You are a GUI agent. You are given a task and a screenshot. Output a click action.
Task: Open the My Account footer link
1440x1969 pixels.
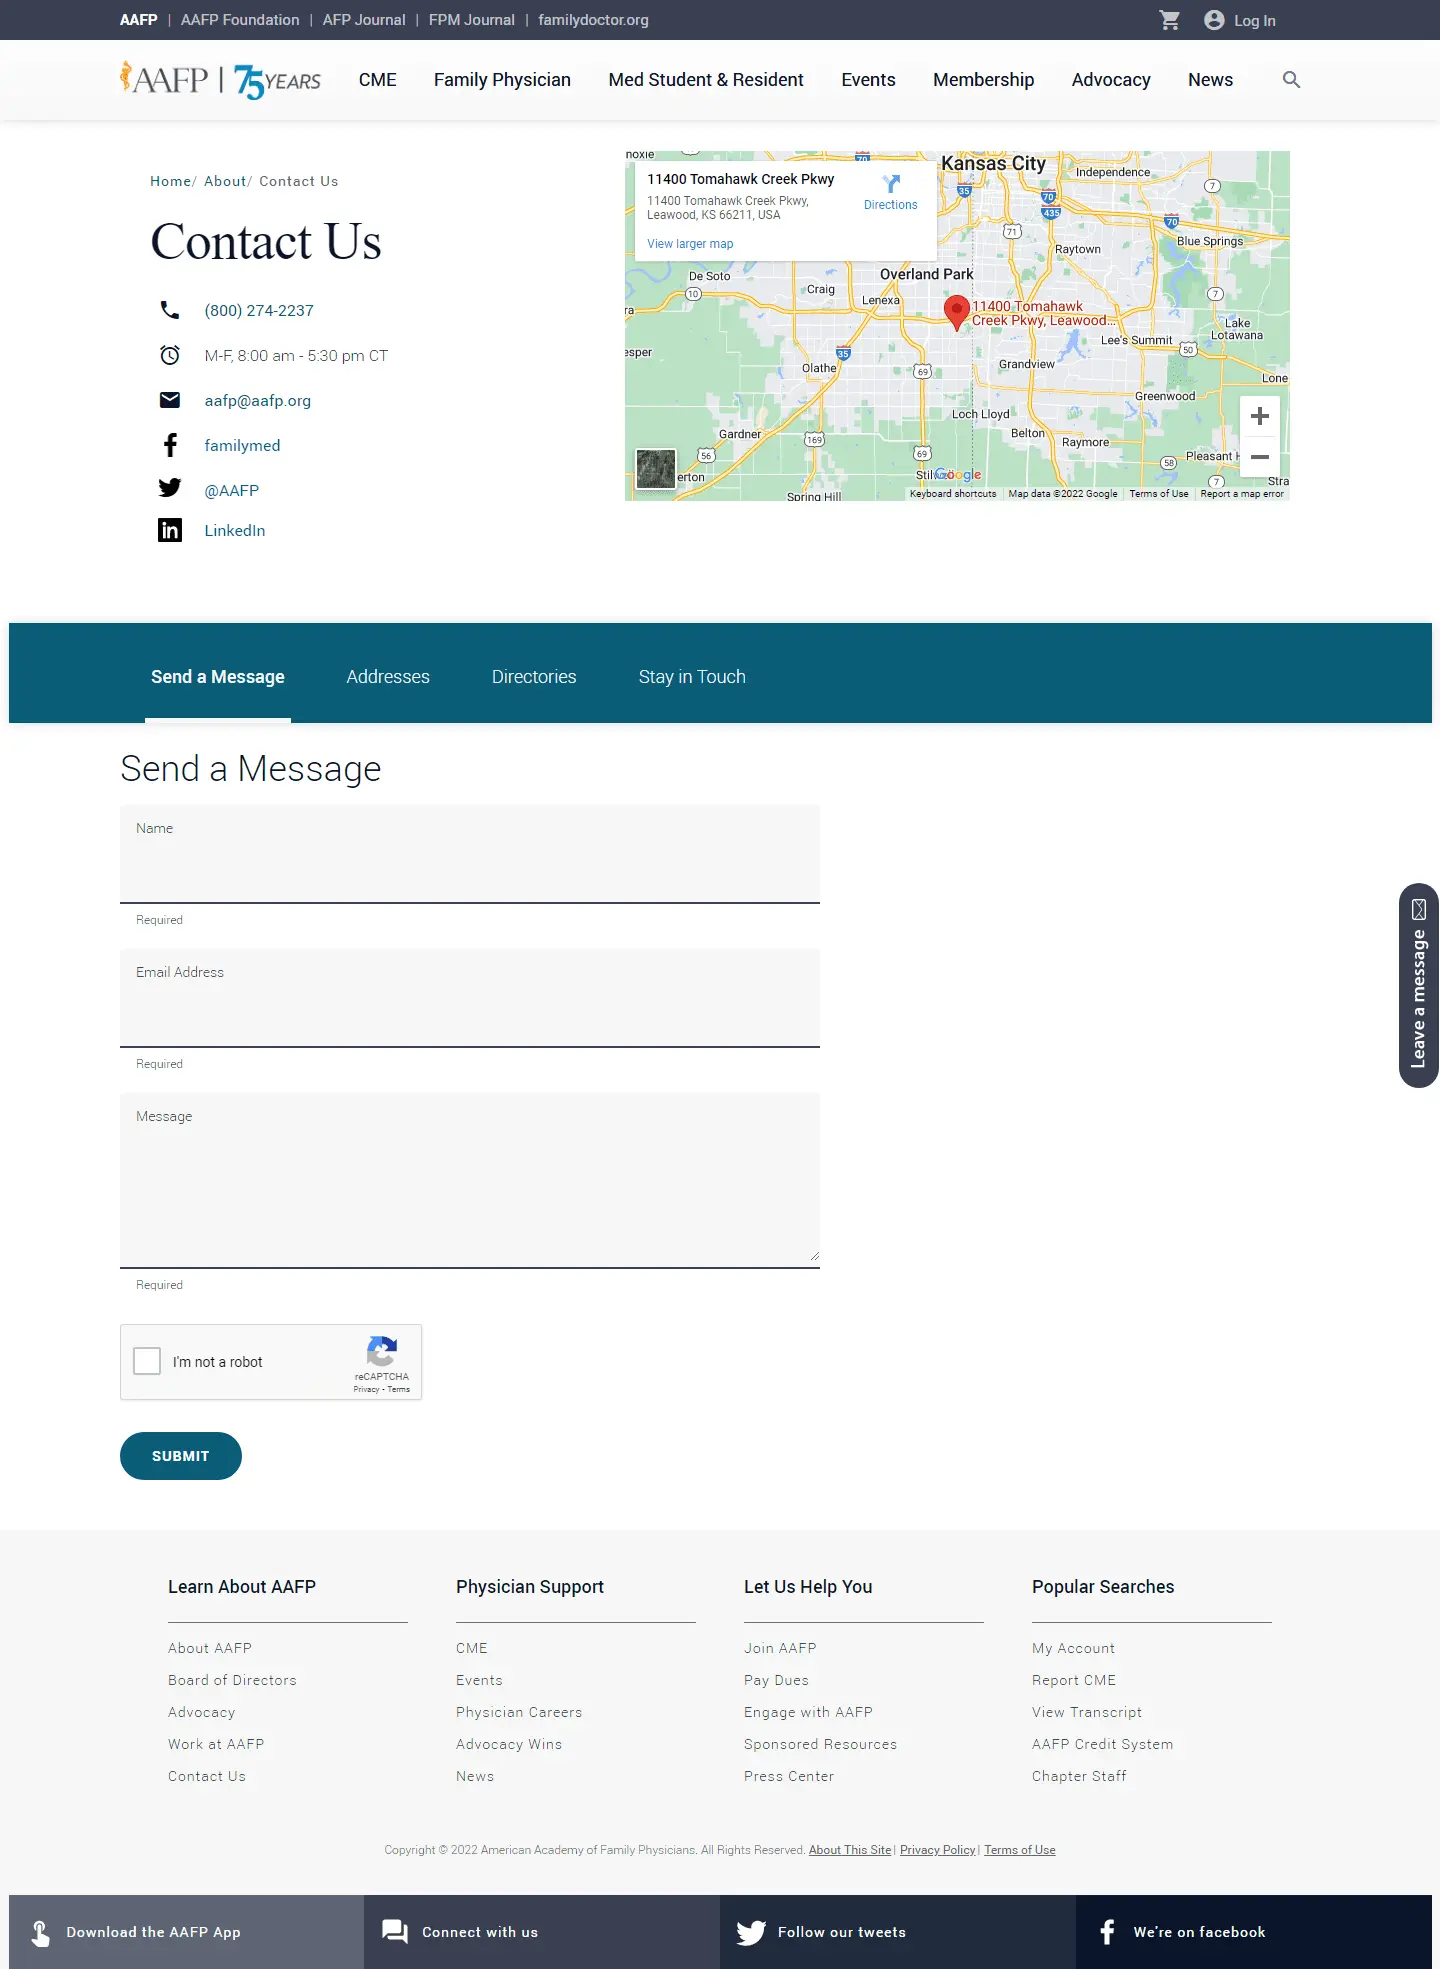pyautogui.click(x=1073, y=1648)
